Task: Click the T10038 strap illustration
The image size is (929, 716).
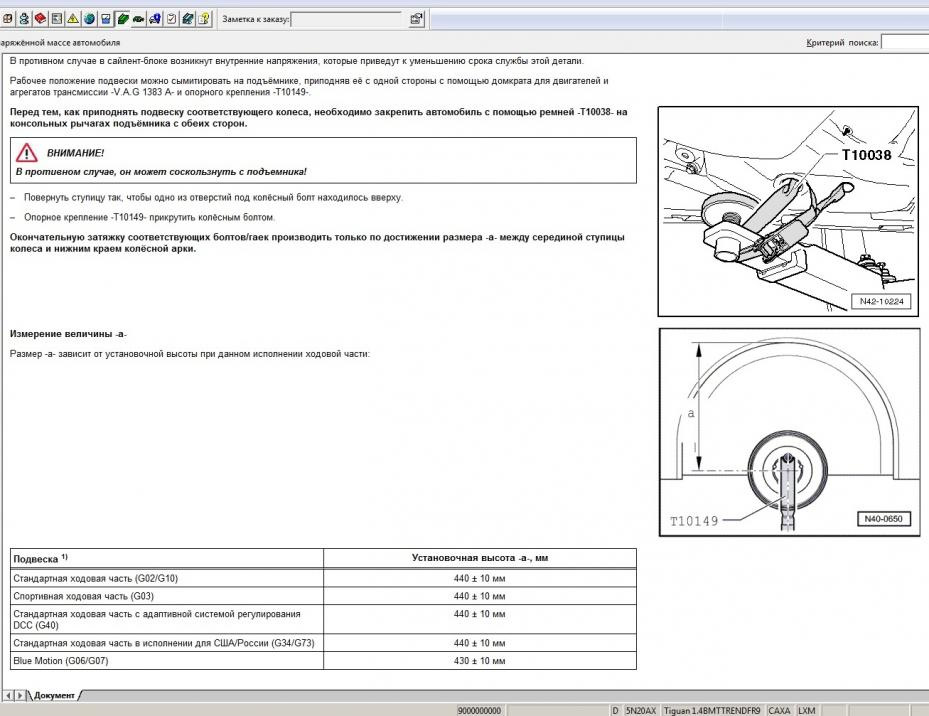Action: [x=787, y=211]
